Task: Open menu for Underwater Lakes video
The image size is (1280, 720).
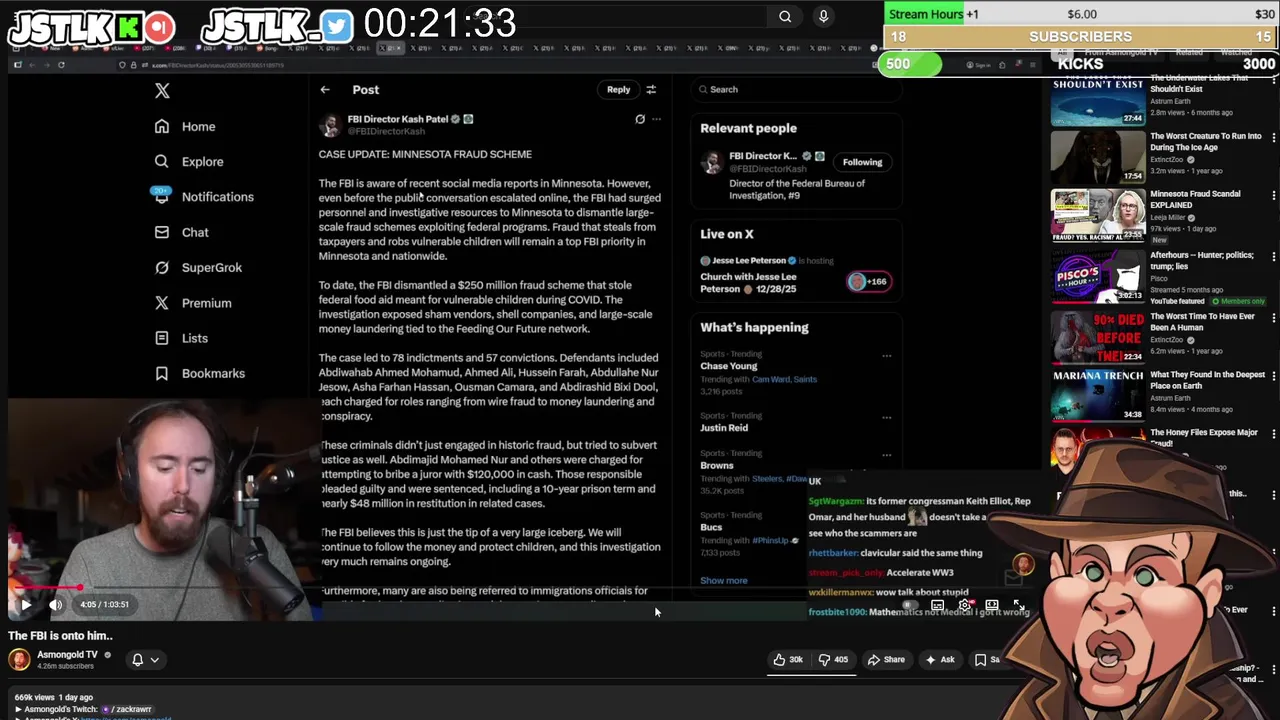Action: (x=1273, y=79)
